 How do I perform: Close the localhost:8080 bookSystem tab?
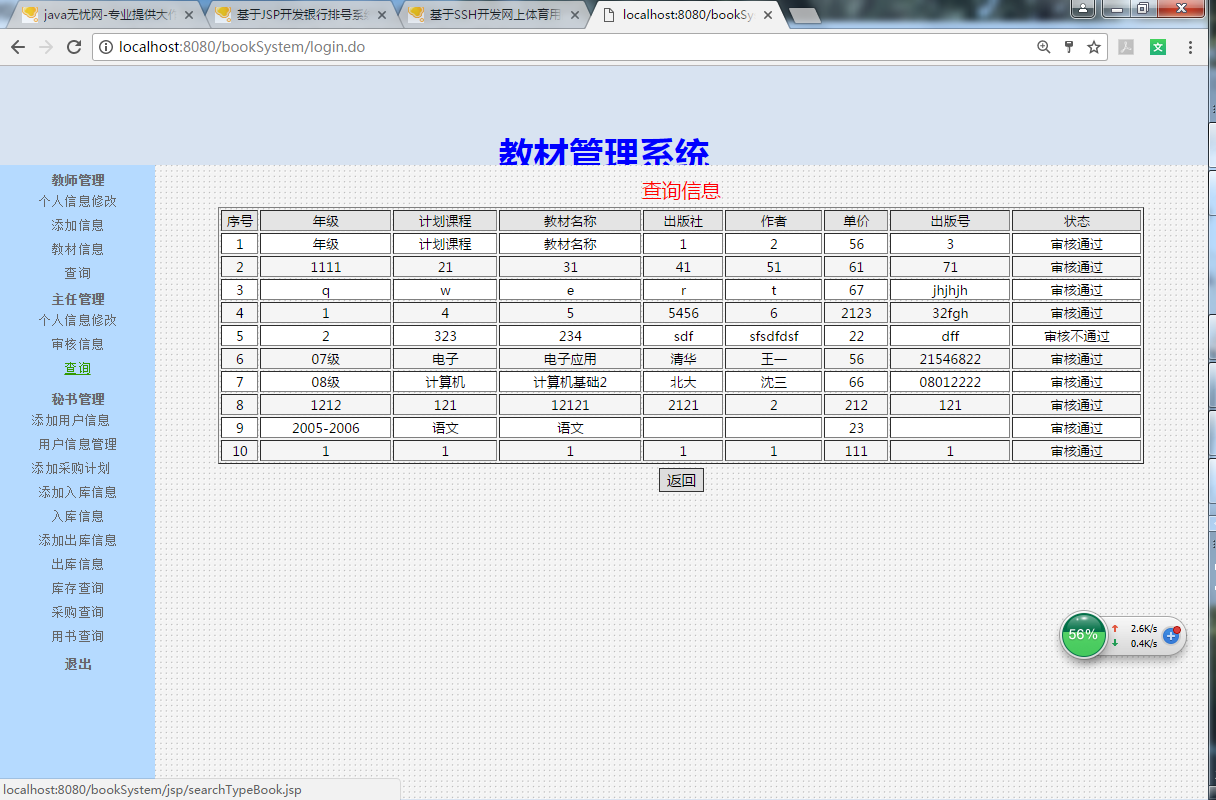coord(768,15)
